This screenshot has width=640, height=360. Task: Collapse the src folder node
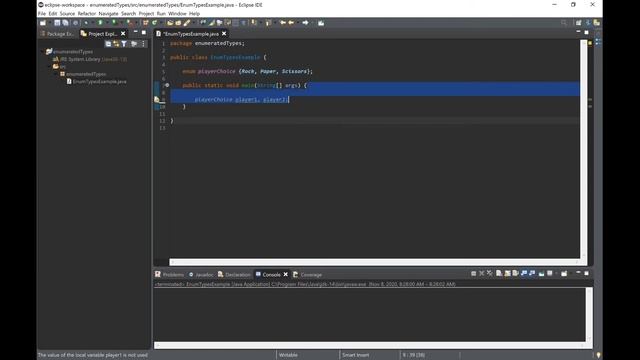[x=49, y=67]
